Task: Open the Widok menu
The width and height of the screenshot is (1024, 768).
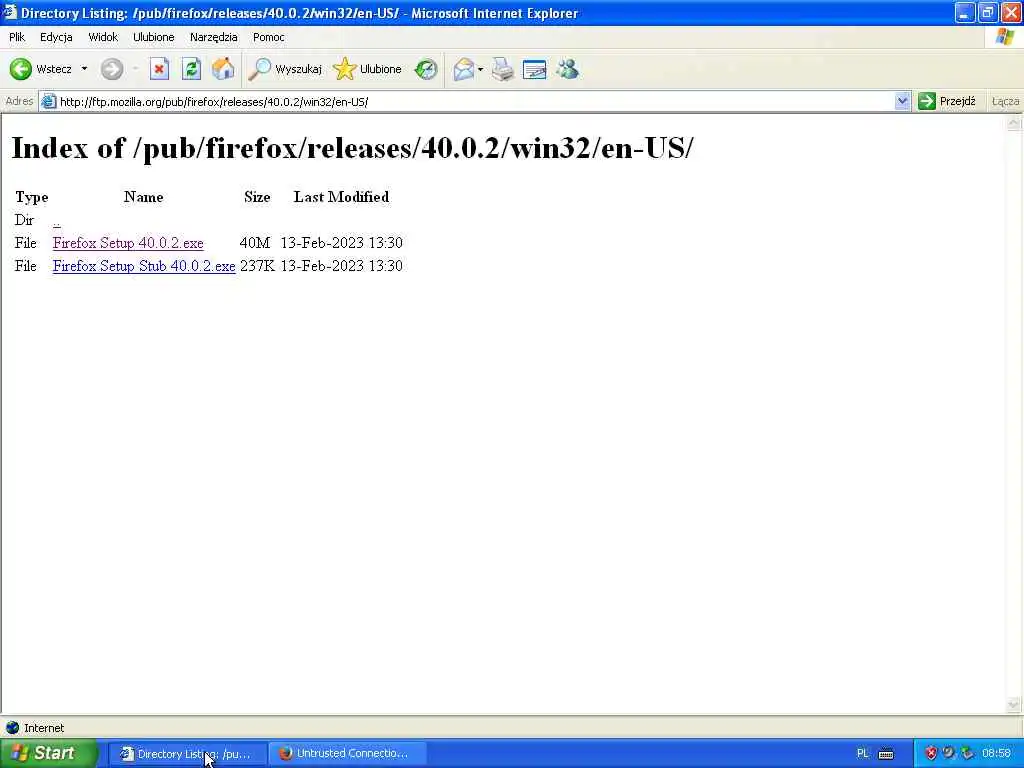Action: coord(103,37)
